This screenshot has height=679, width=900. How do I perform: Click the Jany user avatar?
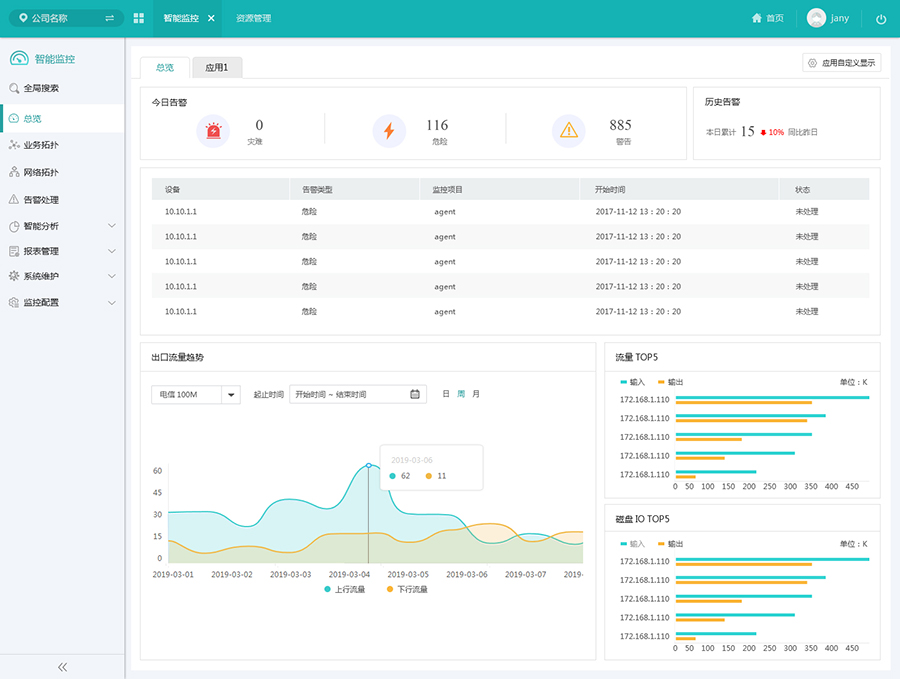pos(816,19)
